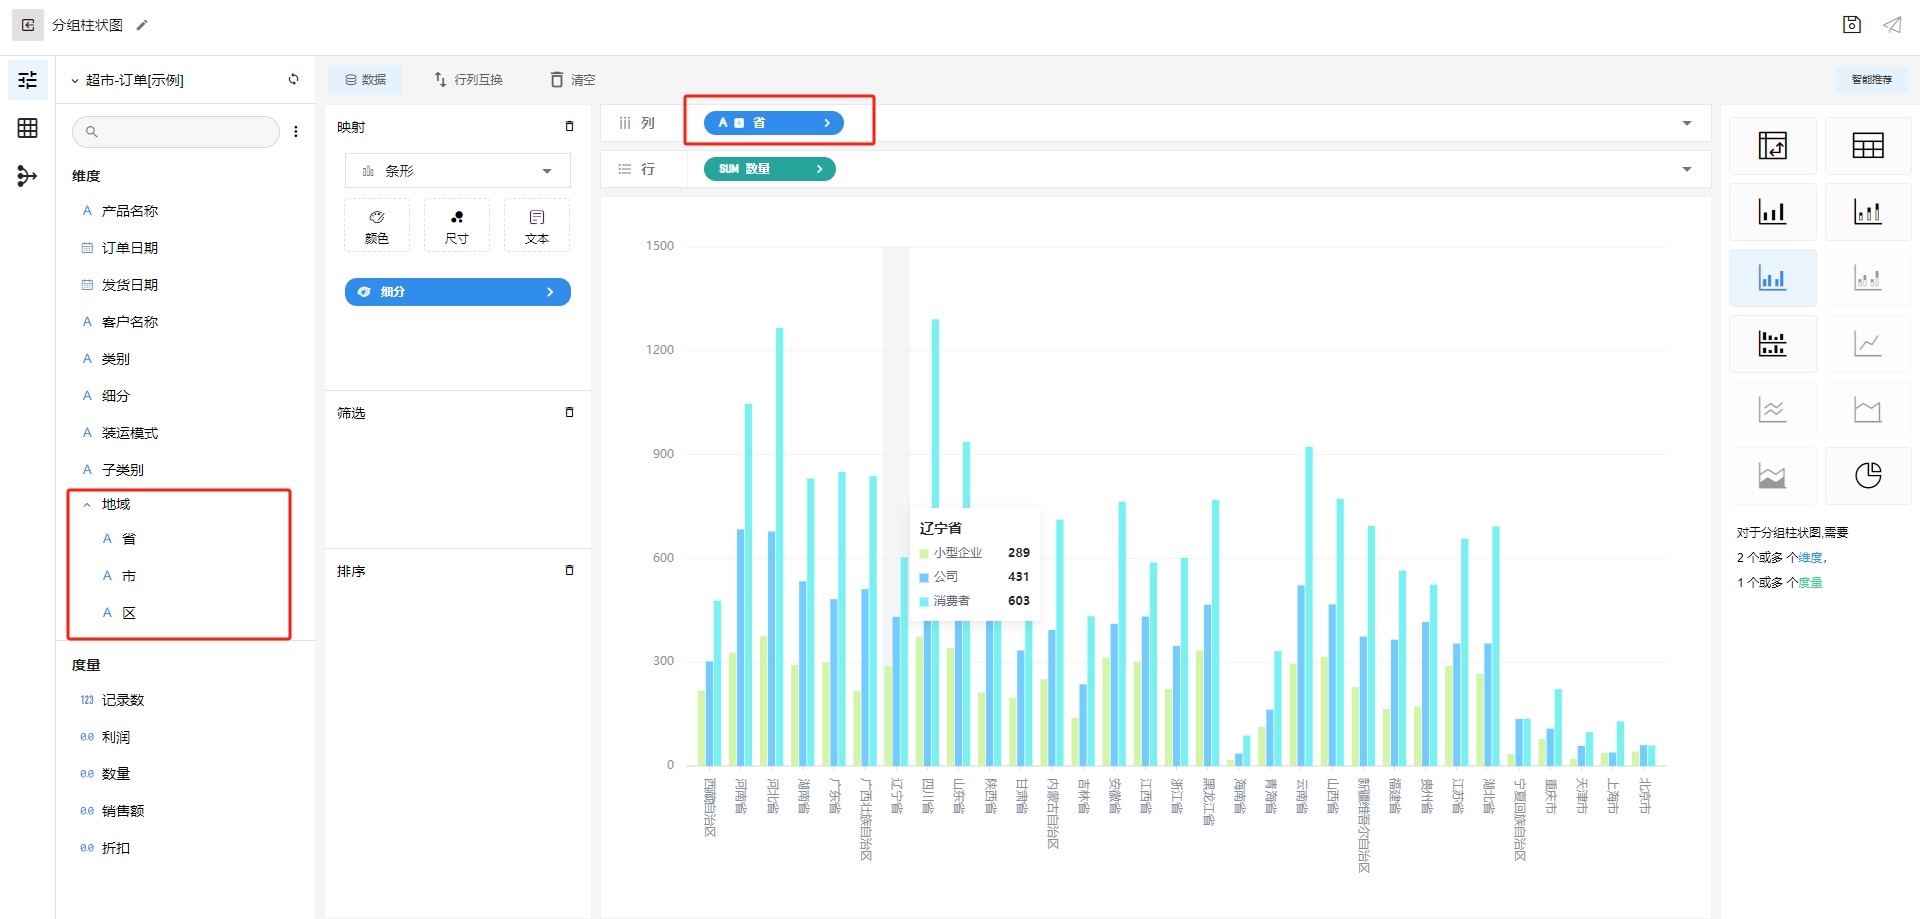The height and width of the screenshot is (919, 1920).
Task: Select the pivot table chart type
Action: (1772, 146)
